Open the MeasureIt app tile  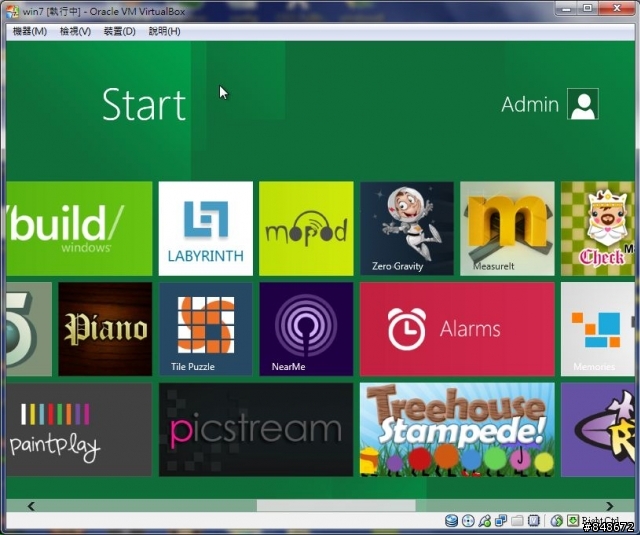pyautogui.click(x=507, y=229)
